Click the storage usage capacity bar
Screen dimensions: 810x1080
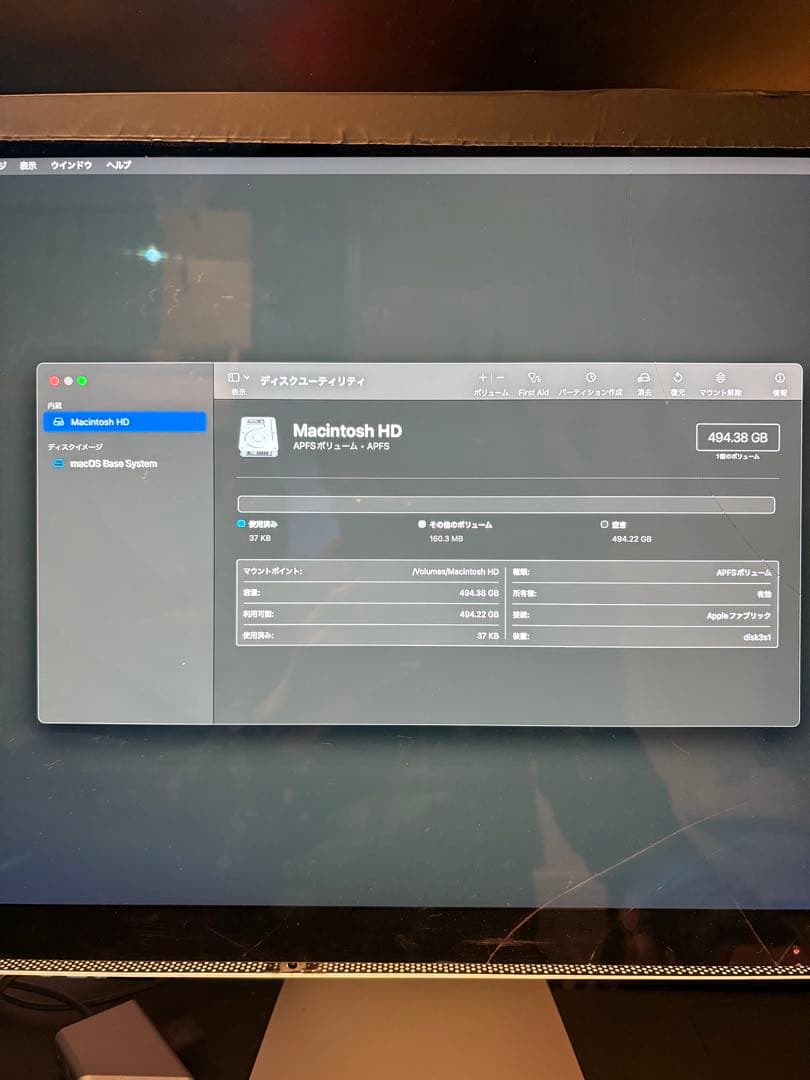505,502
